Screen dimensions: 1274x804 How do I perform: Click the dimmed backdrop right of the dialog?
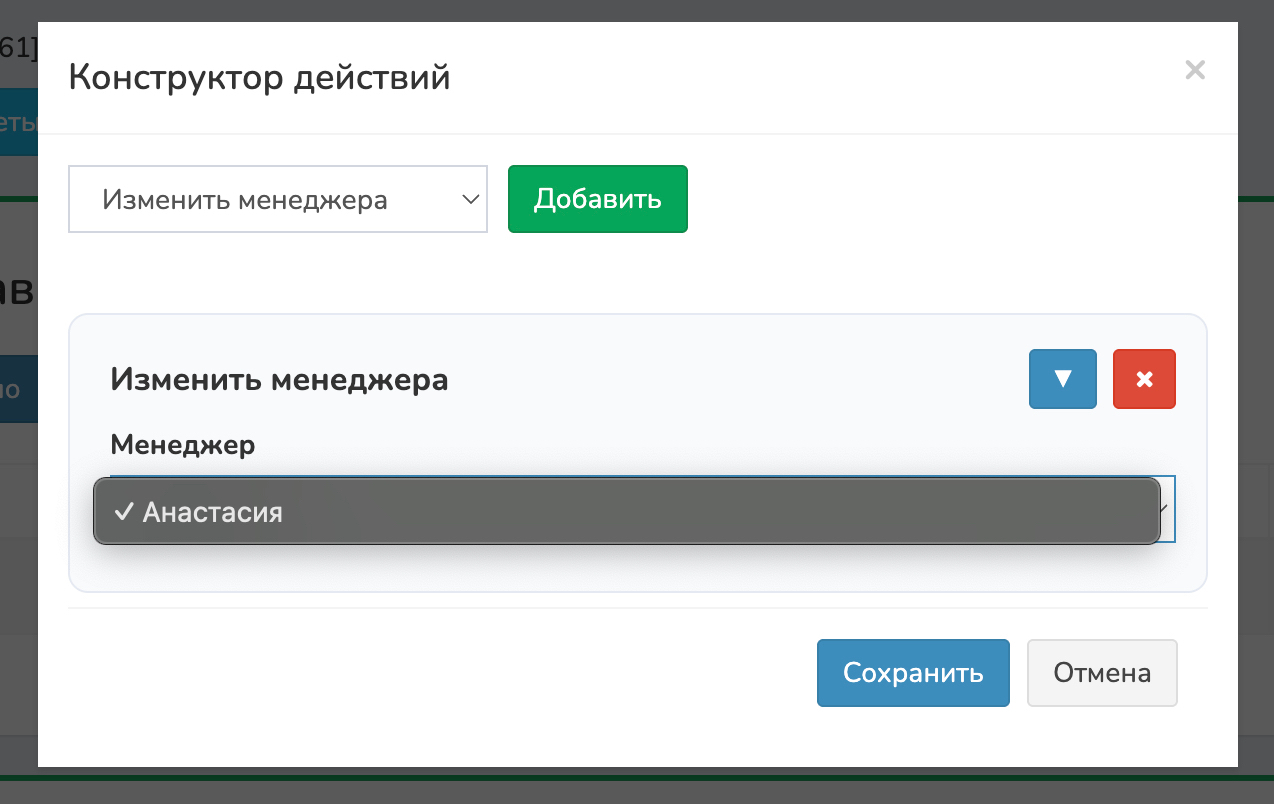pos(1255,400)
